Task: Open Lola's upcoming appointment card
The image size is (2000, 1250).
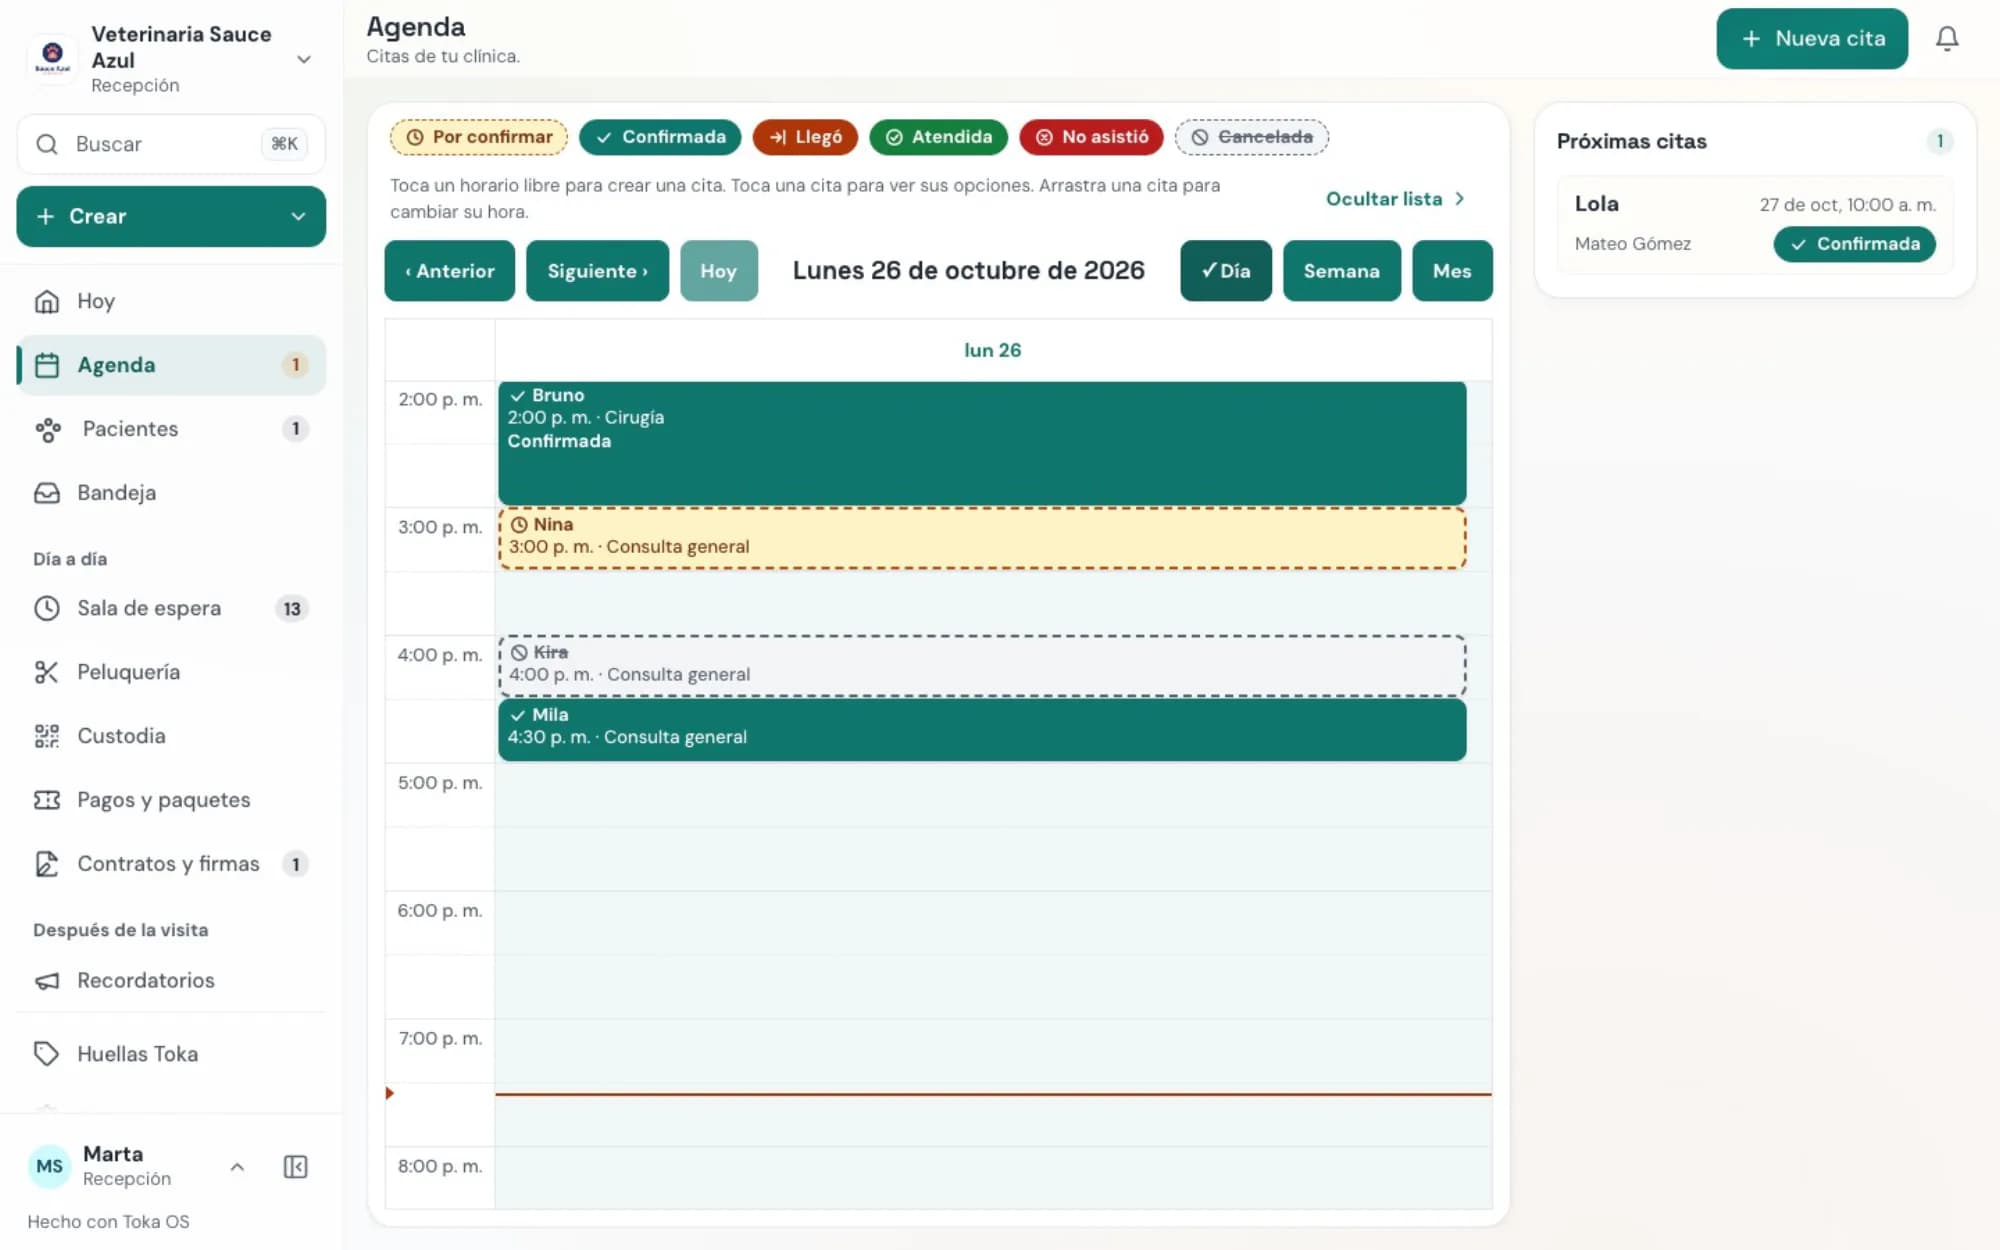Action: [x=1755, y=225]
